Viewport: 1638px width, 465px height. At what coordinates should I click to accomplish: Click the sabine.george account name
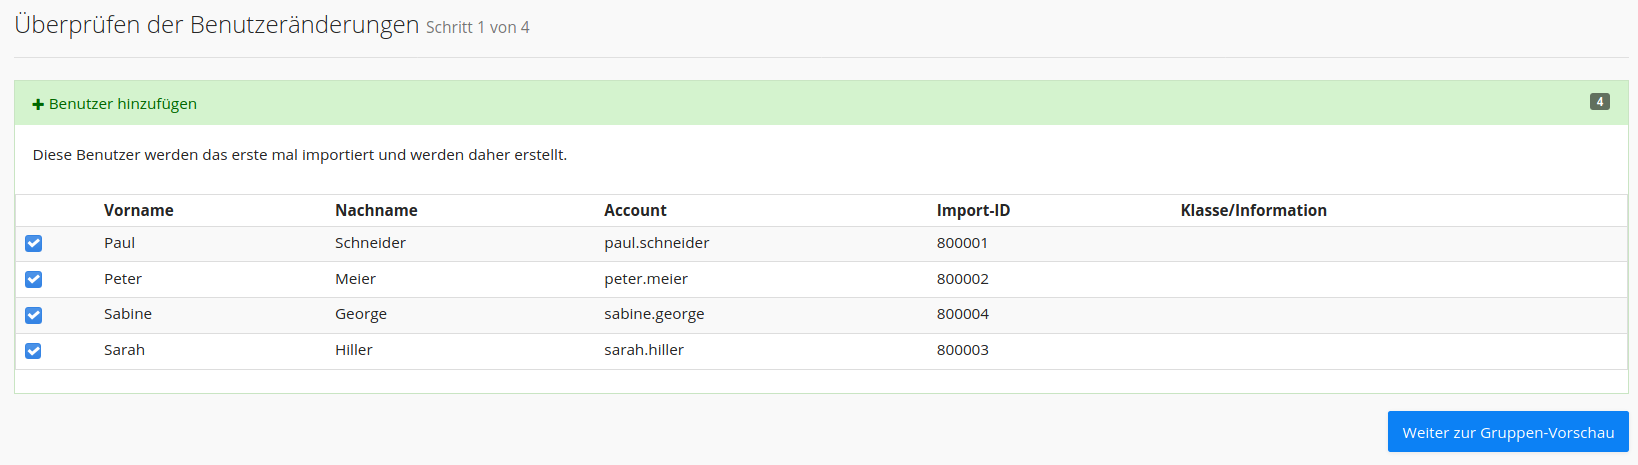pos(654,314)
